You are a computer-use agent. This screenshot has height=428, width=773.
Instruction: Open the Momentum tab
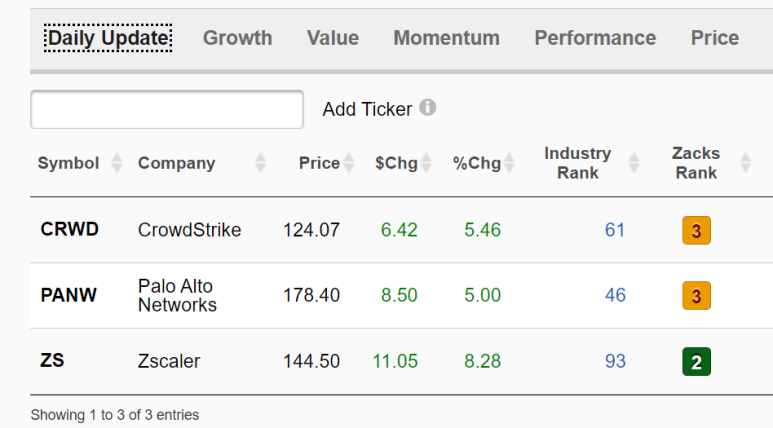[447, 38]
